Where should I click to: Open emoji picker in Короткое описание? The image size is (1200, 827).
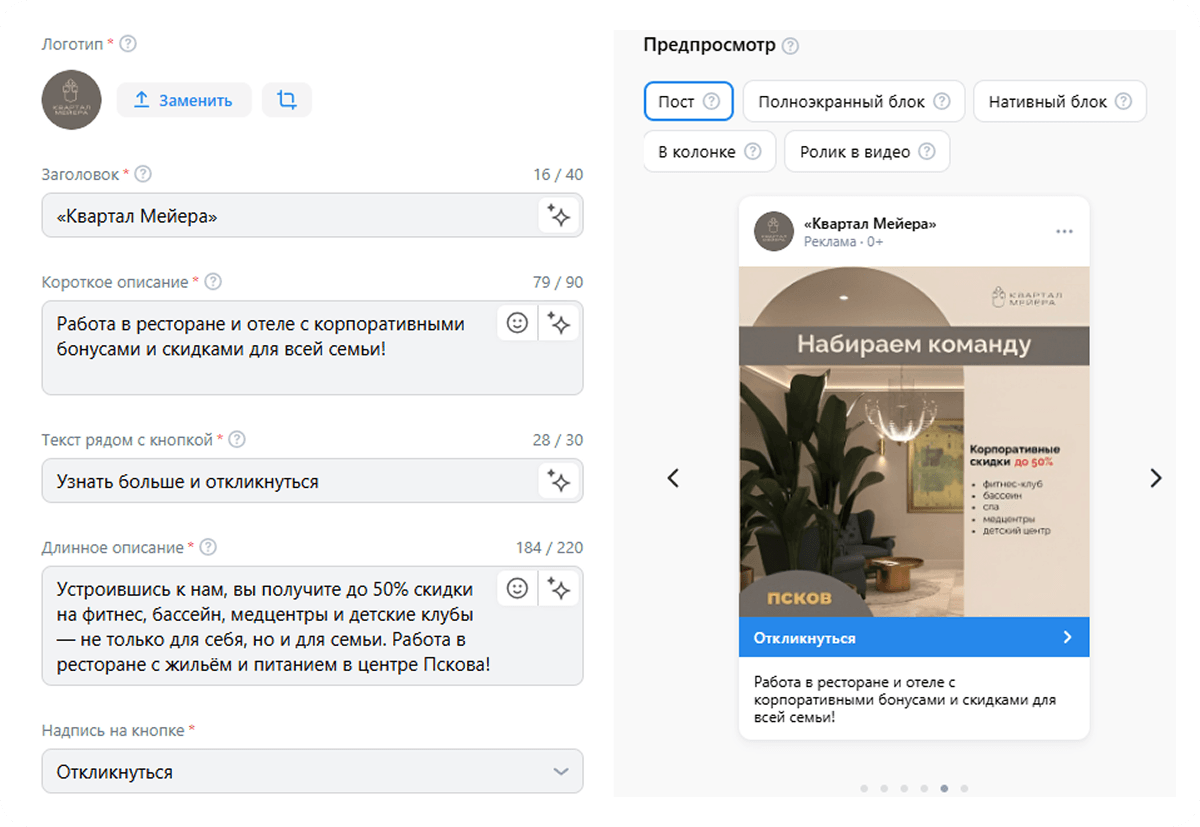pyautogui.click(x=517, y=323)
